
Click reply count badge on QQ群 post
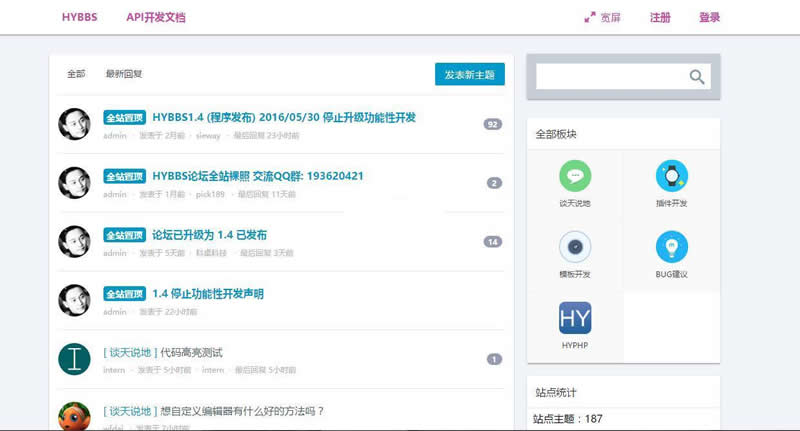pos(494,183)
